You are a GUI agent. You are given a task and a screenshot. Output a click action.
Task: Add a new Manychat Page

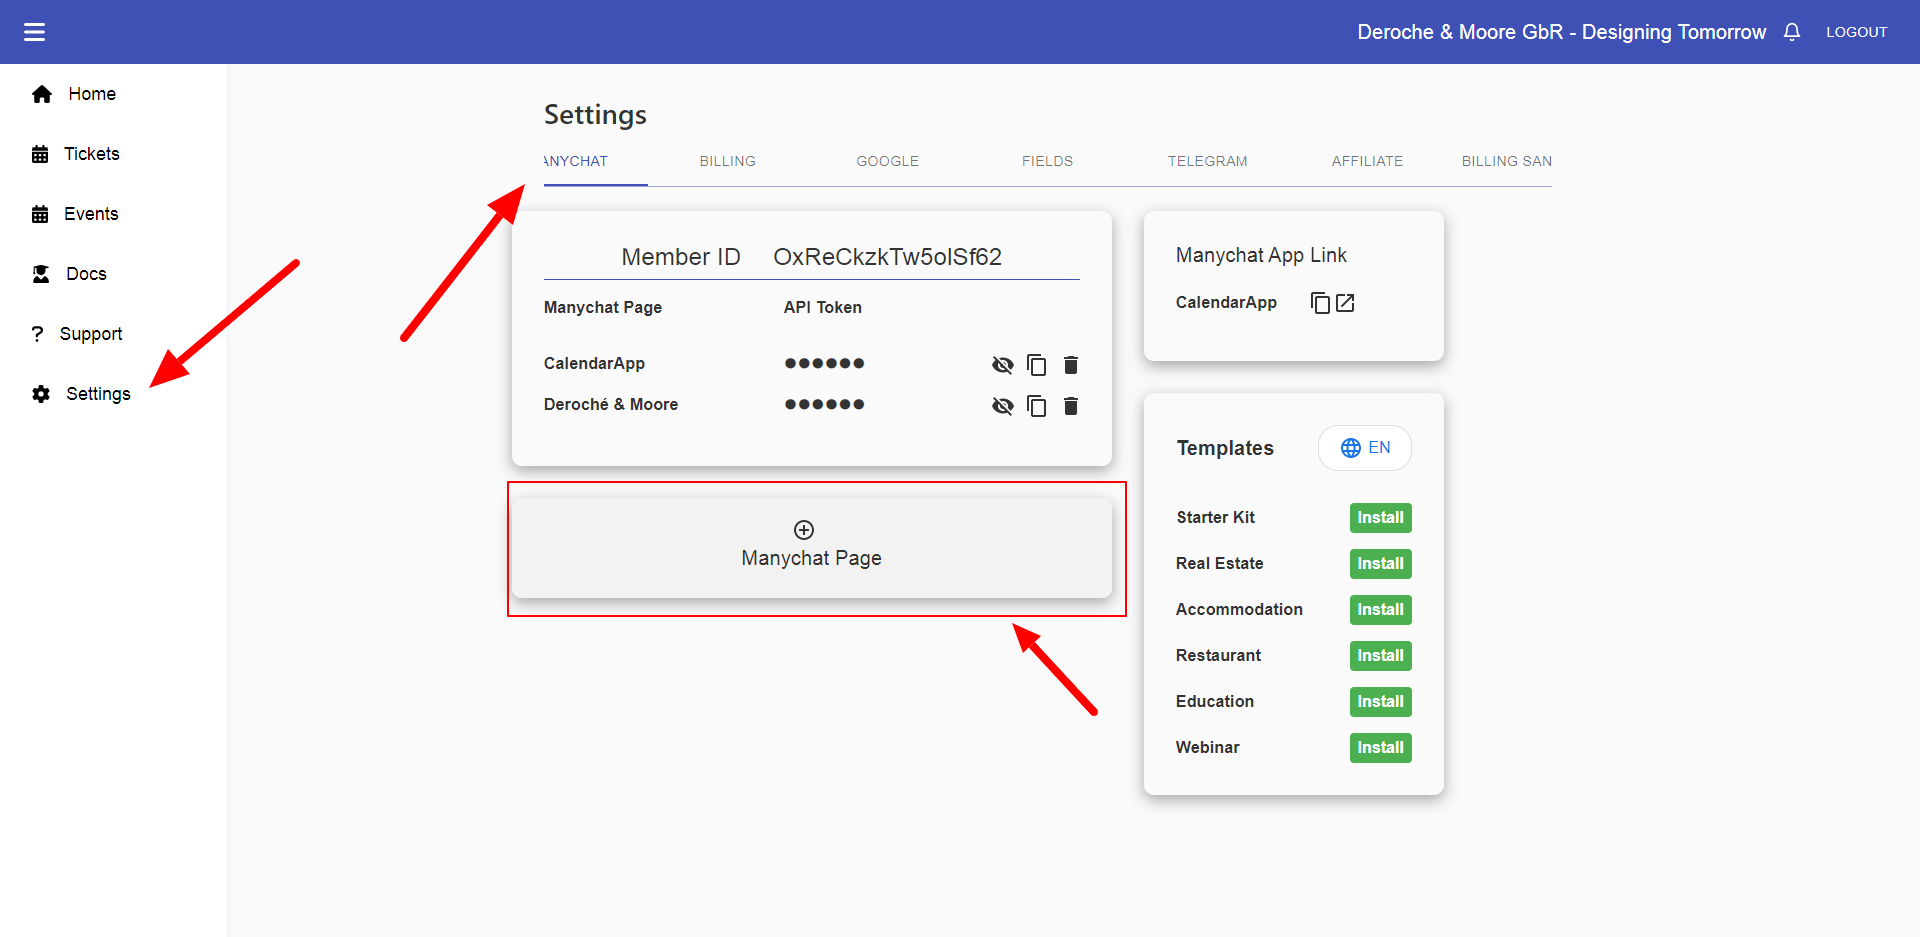tap(811, 545)
